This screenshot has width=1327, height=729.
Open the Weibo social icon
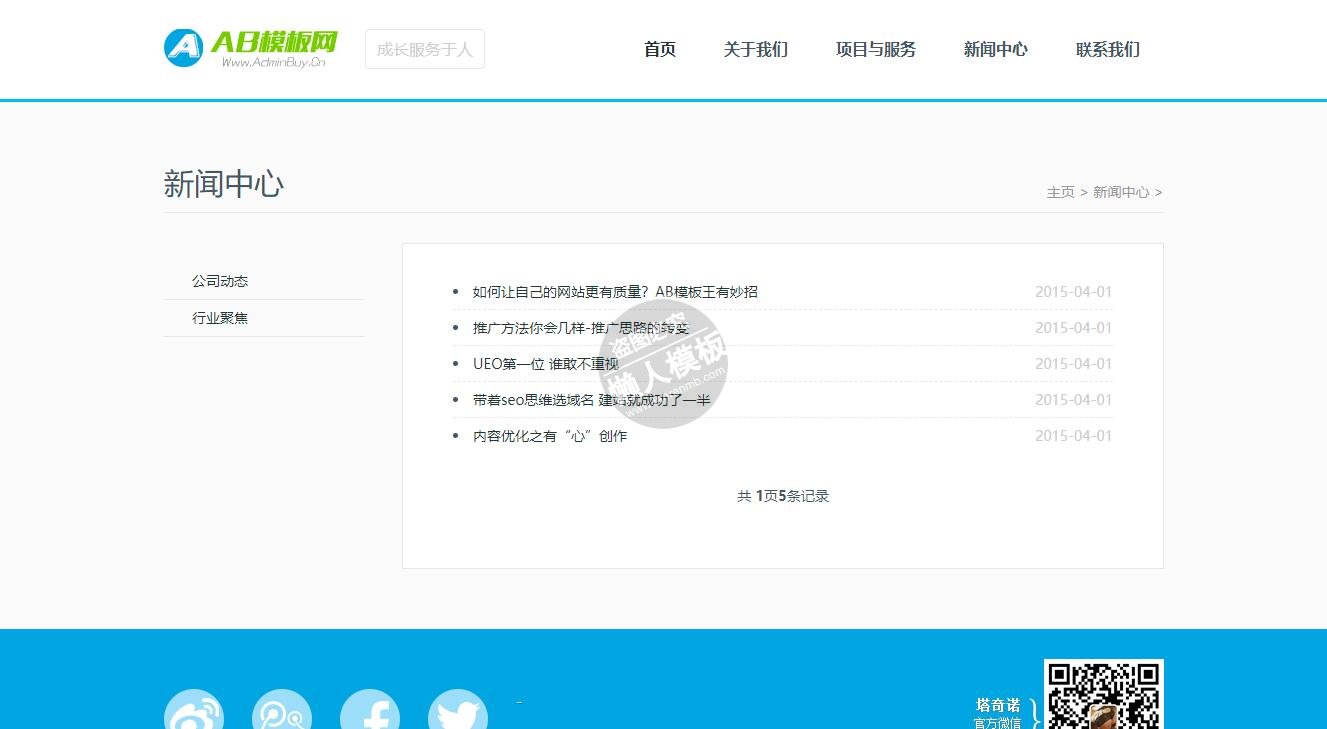[194, 709]
